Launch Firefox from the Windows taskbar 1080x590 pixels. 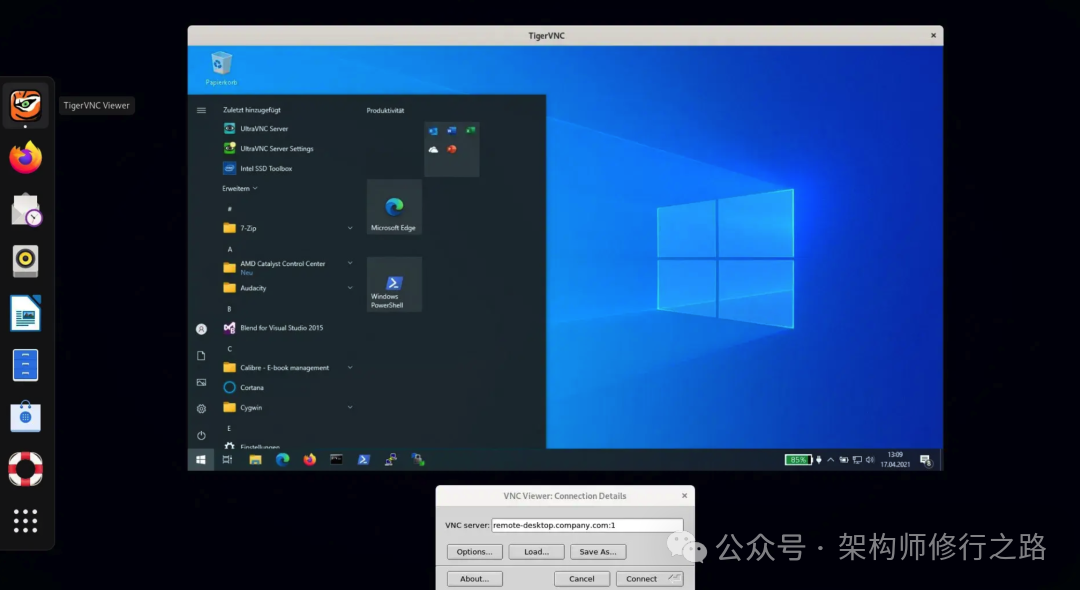[x=309, y=459]
